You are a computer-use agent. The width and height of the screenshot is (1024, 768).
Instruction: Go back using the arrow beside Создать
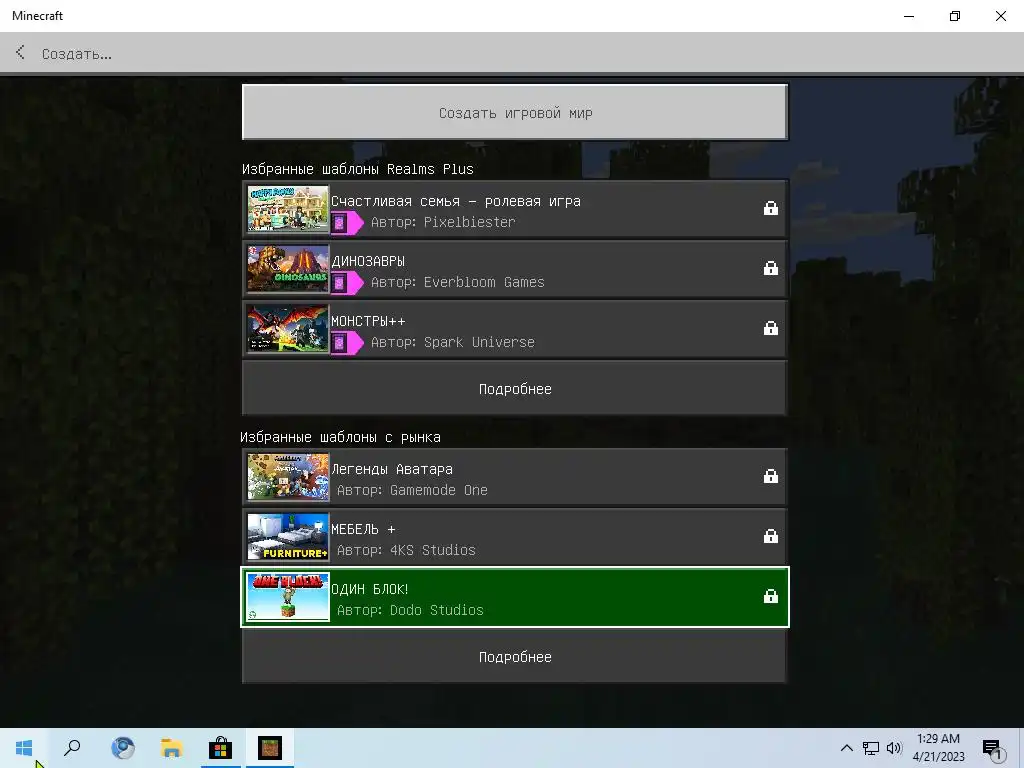pyautogui.click(x=20, y=52)
